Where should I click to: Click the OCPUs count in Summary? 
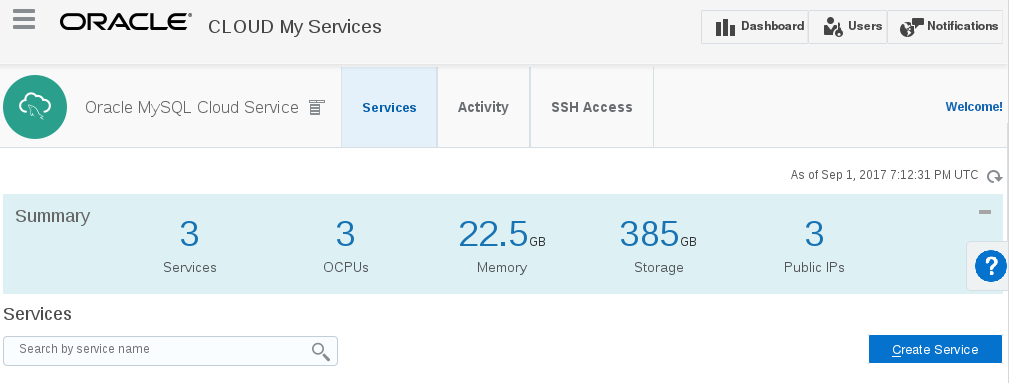point(346,234)
